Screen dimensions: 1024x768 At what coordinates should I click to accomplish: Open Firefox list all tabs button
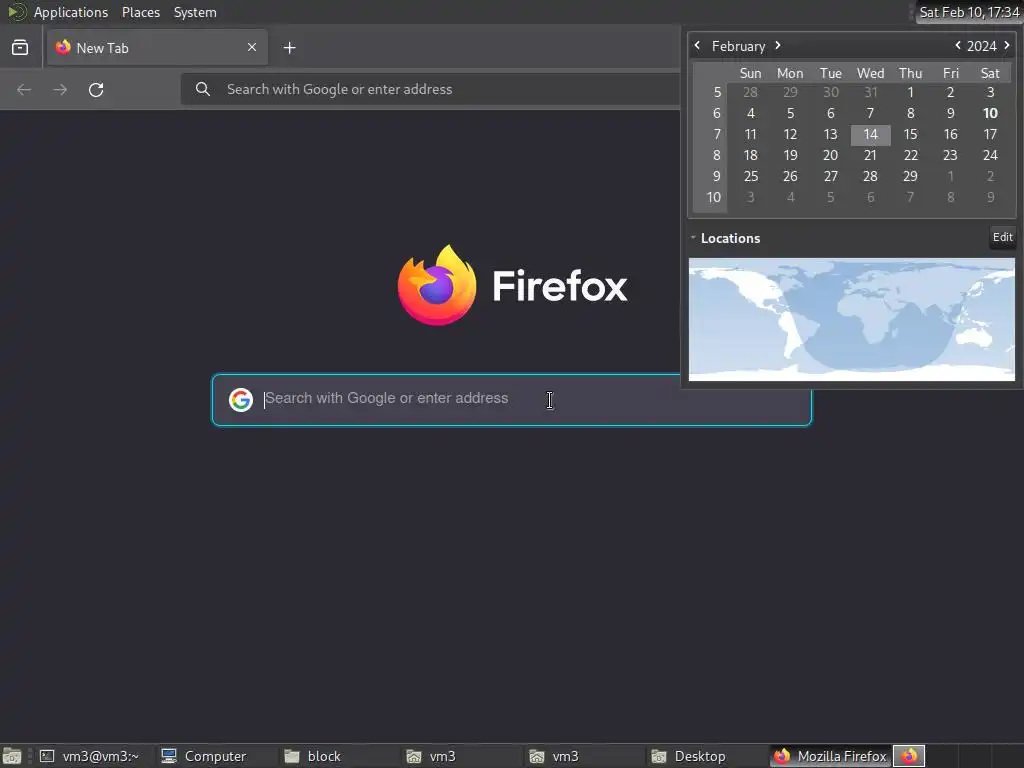(20, 48)
